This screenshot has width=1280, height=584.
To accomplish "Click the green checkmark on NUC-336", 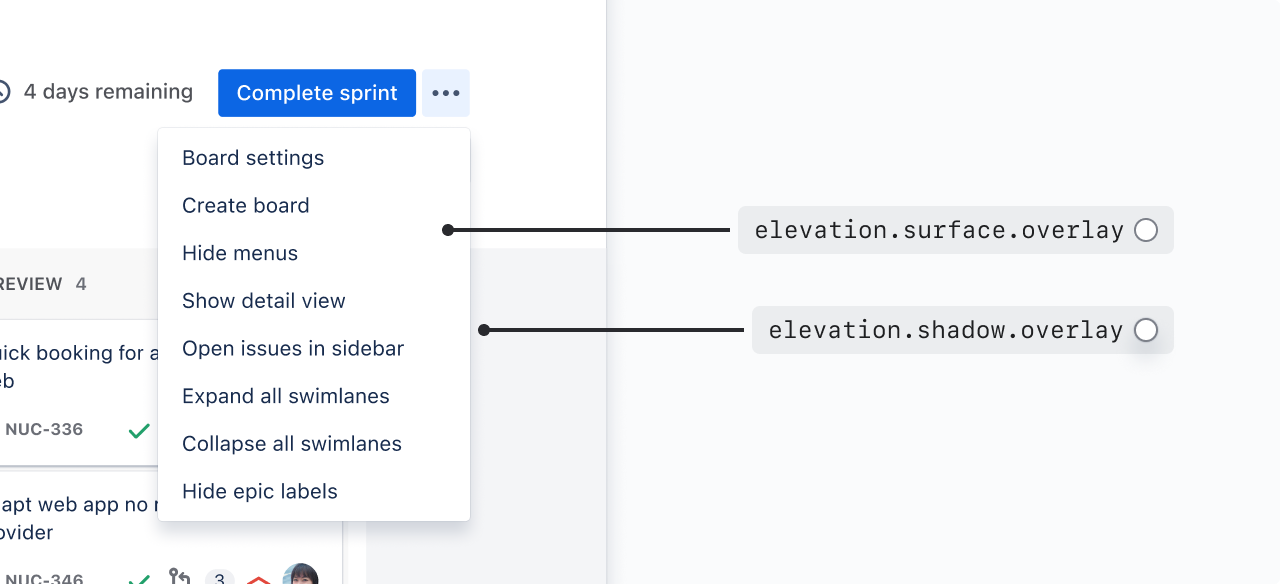I will (139, 431).
